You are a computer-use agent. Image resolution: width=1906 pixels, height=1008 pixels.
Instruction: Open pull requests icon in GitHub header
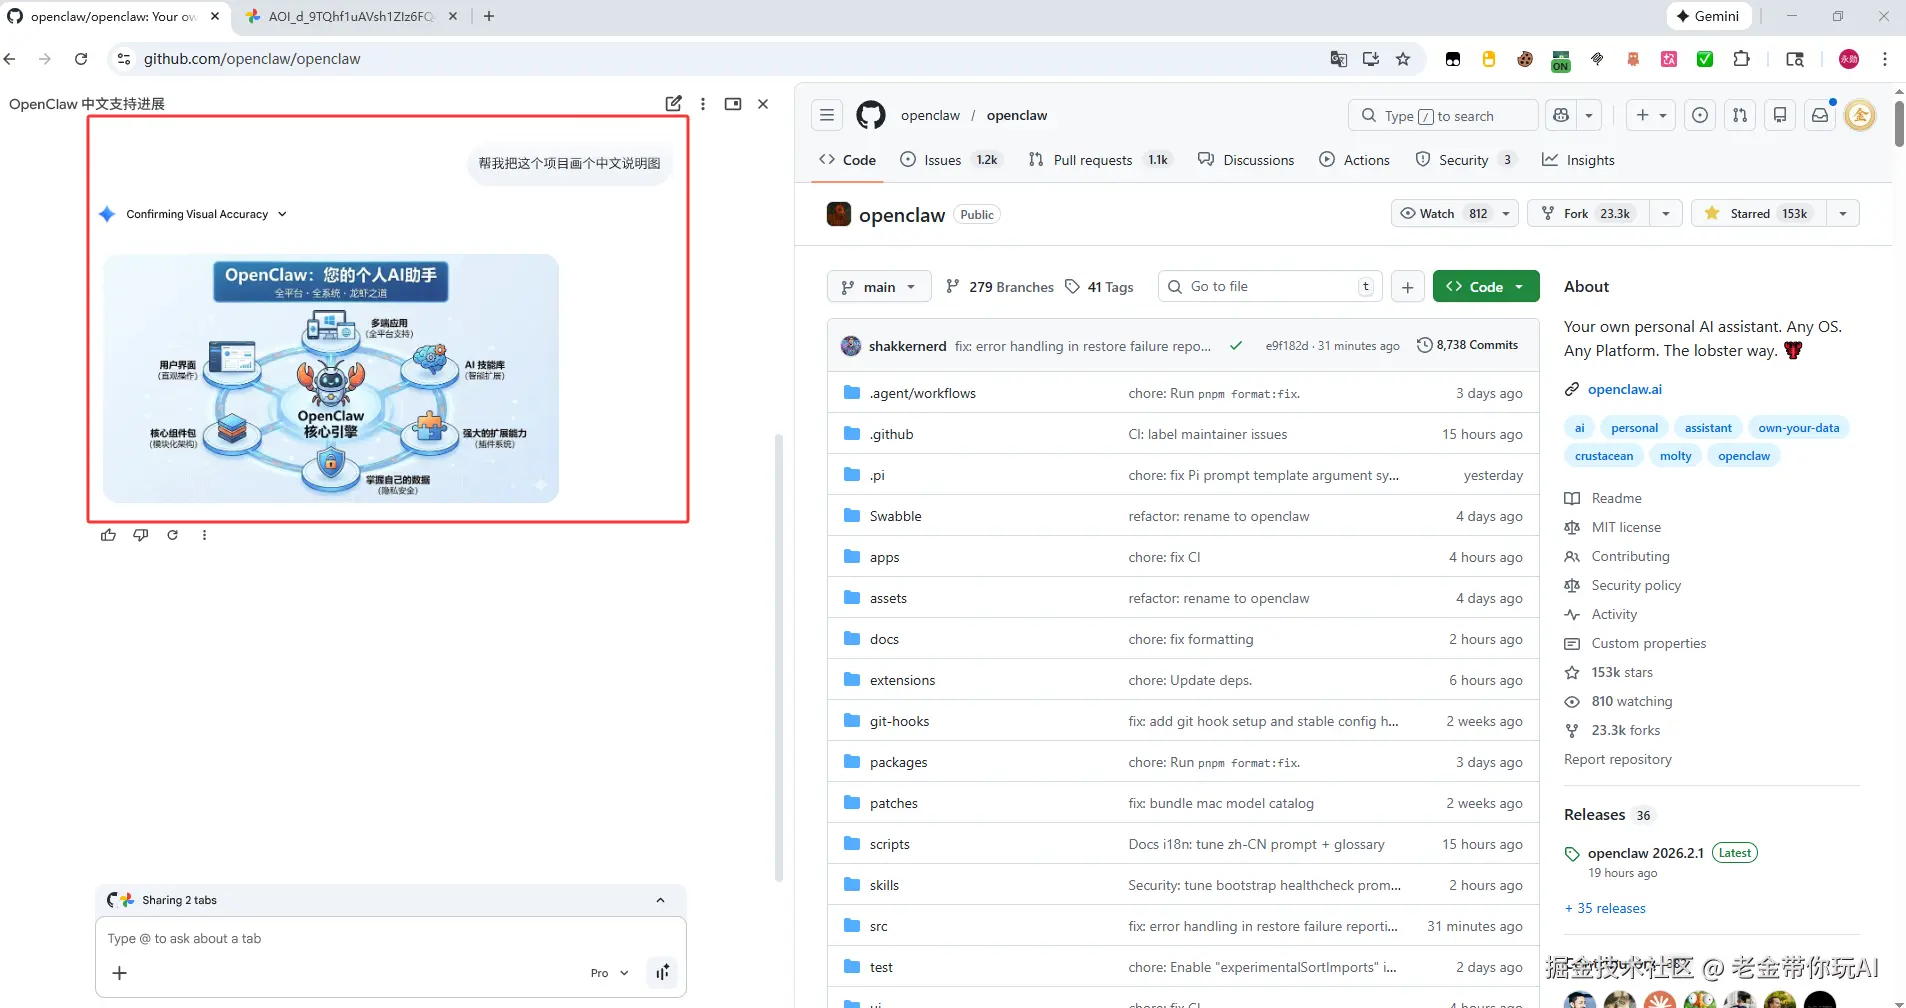point(1740,115)
